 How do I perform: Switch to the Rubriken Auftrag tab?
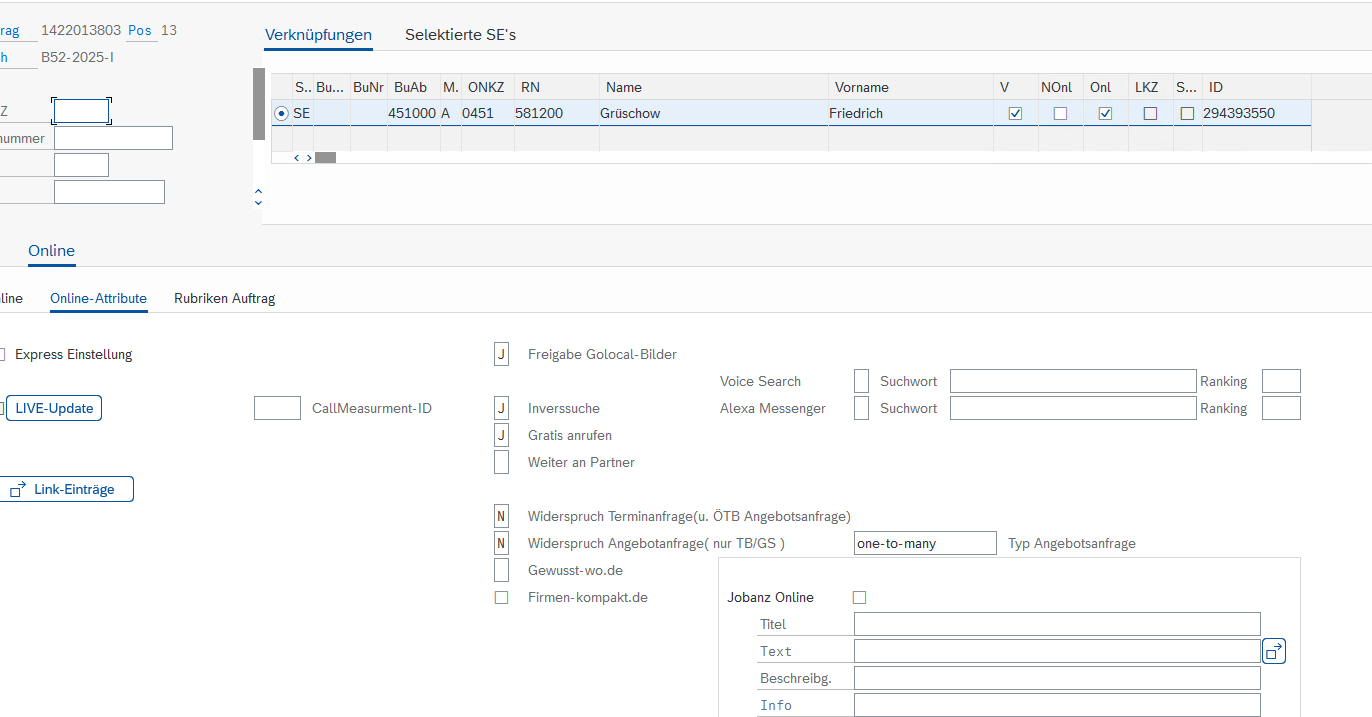224,298
